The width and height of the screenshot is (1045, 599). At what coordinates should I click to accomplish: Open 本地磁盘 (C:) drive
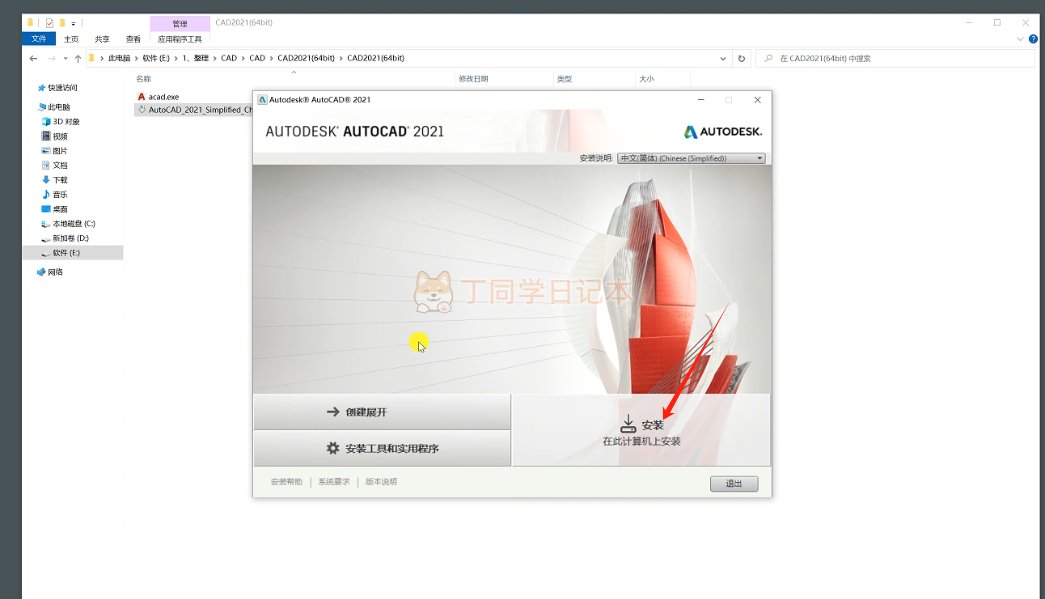point(73,224)
